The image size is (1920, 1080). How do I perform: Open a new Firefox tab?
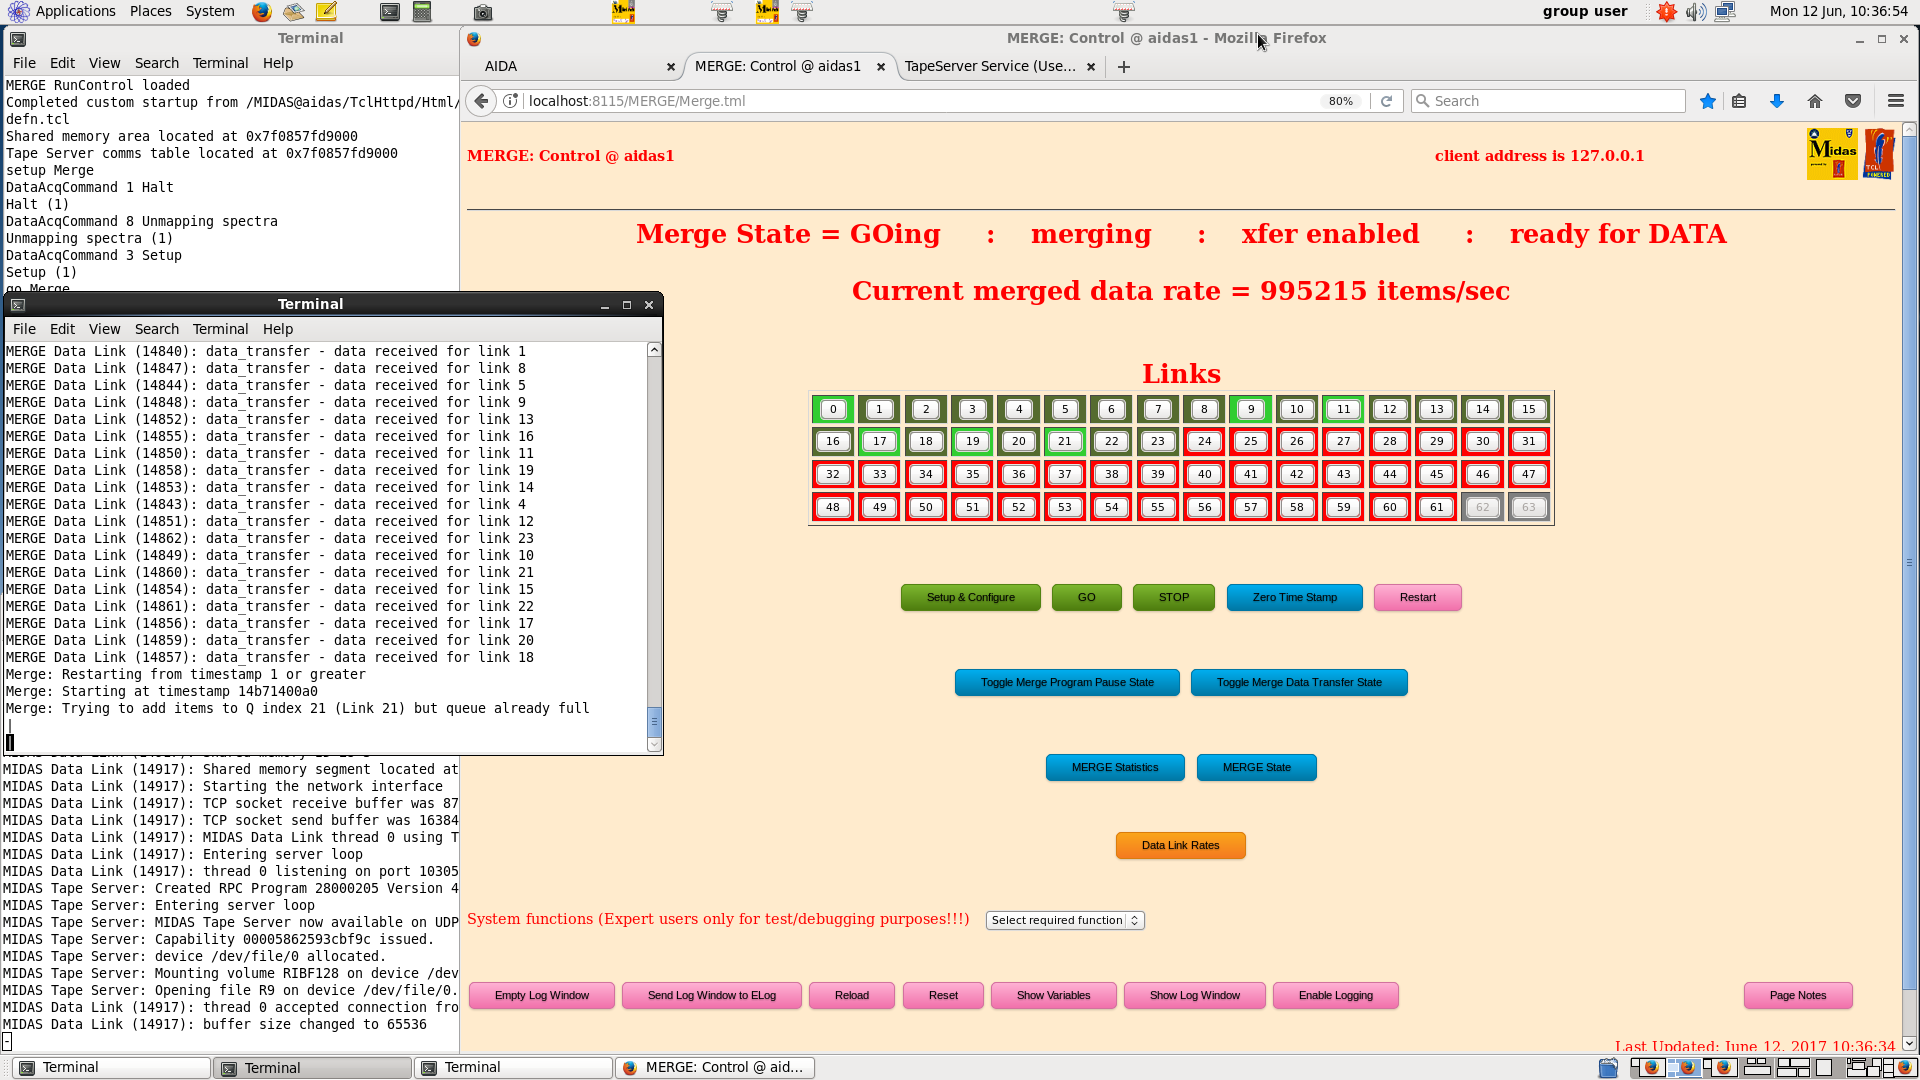tap(1124, 67)
